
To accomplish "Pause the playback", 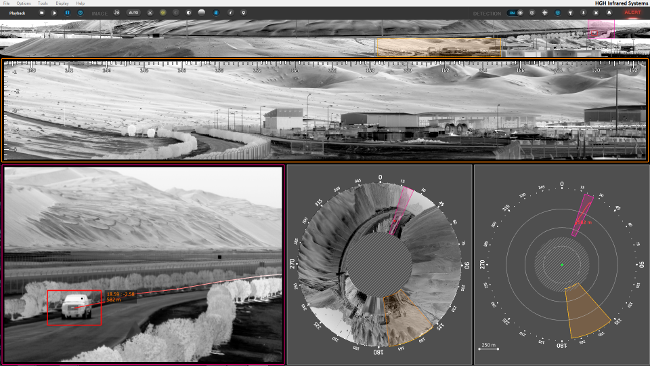I will coord(67,13).
